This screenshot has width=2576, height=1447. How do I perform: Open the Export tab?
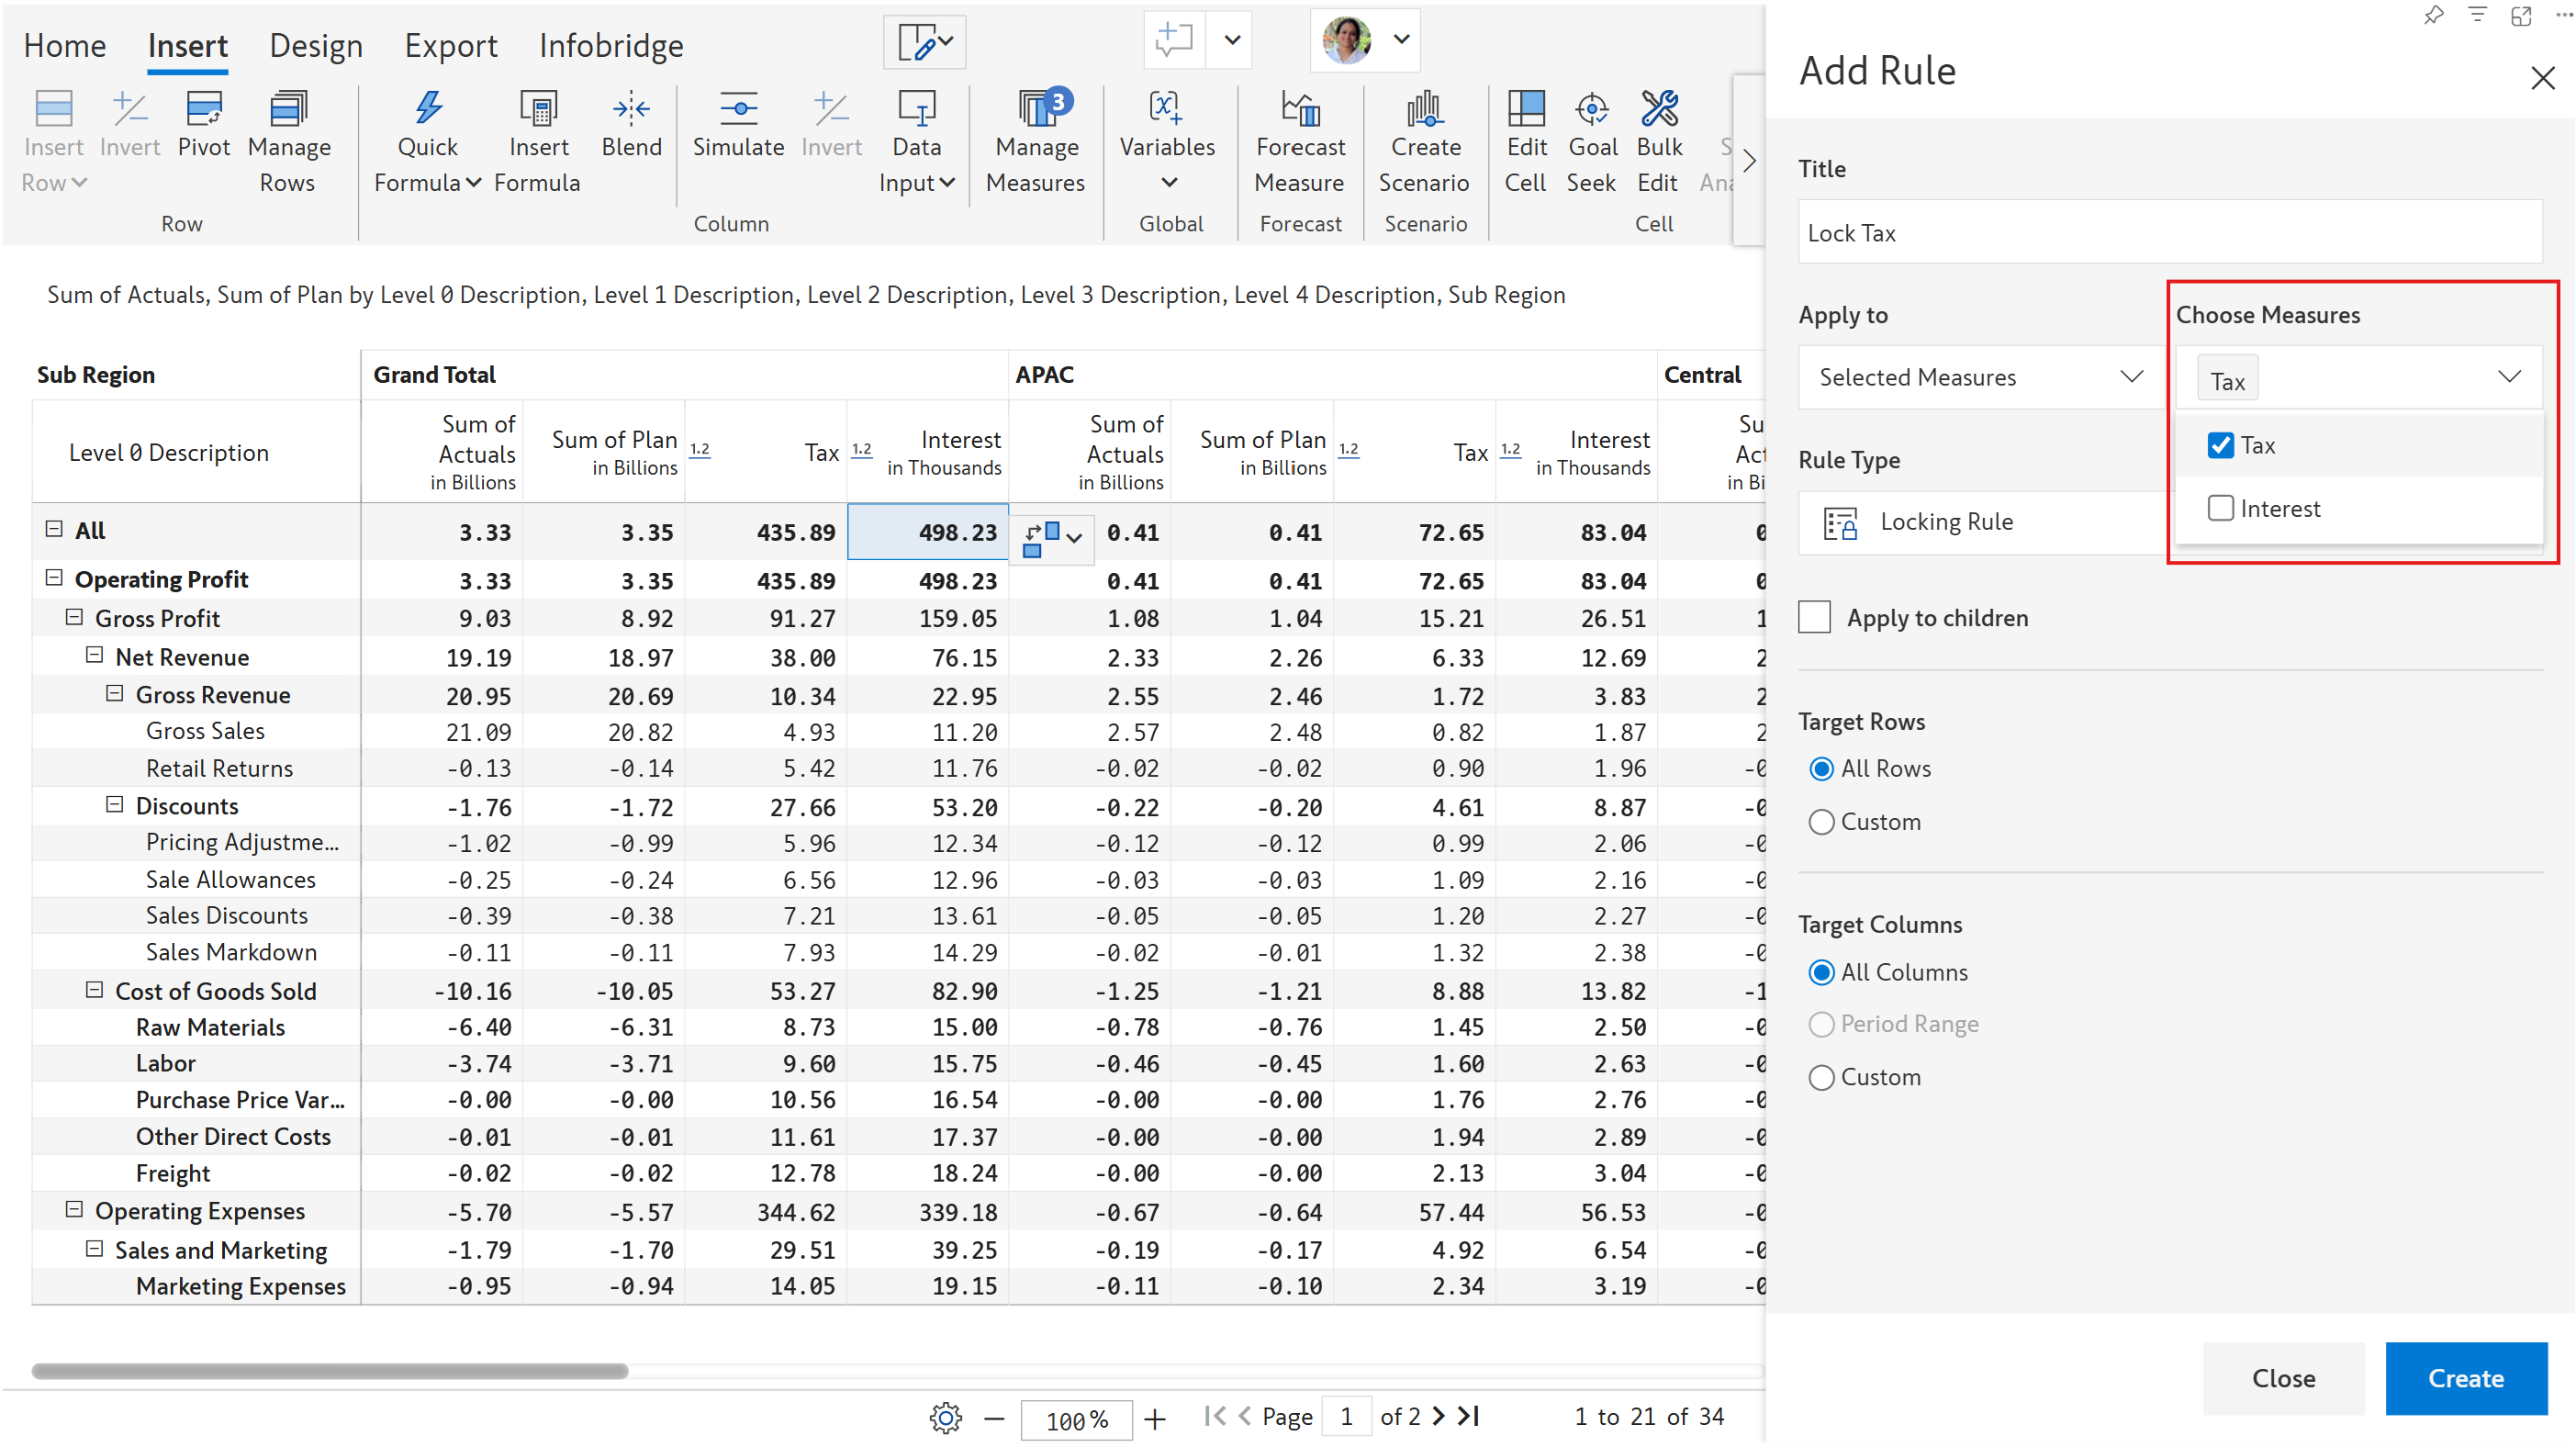[450, 46]
